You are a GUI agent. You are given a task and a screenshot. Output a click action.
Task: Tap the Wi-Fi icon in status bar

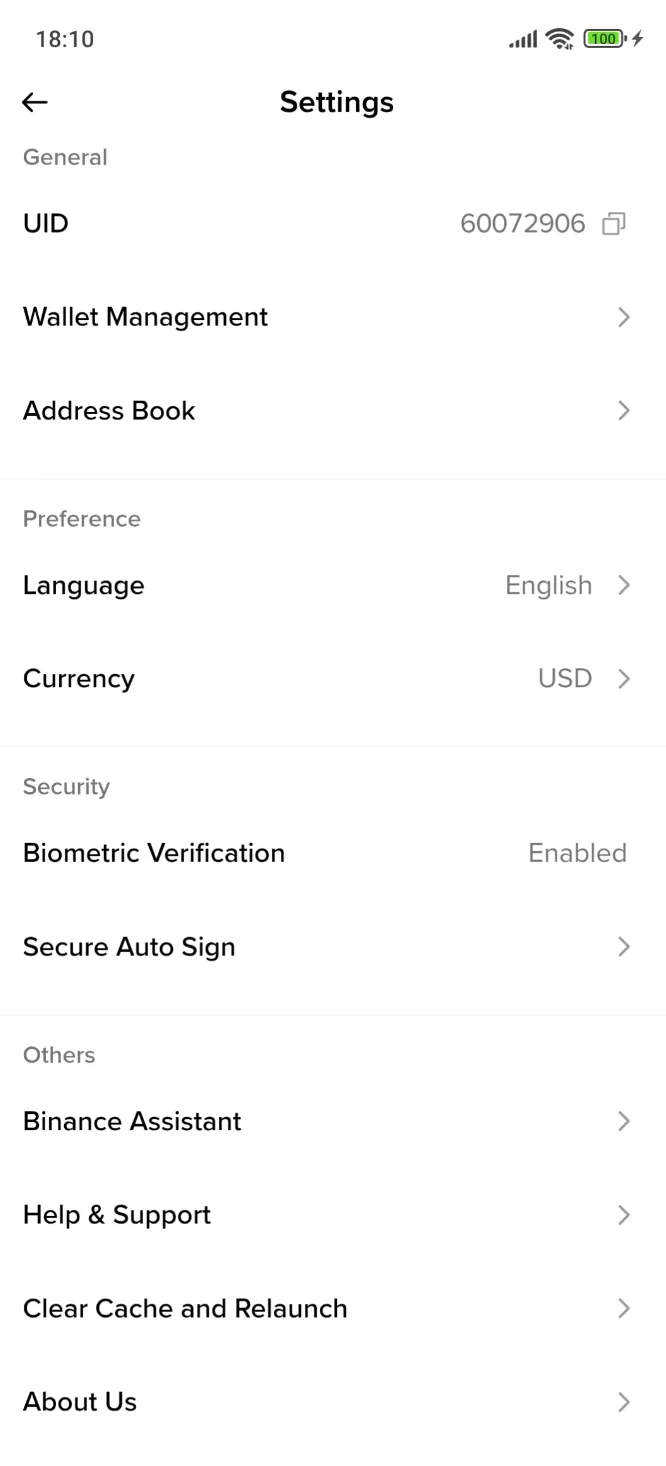tap(560, 39)
